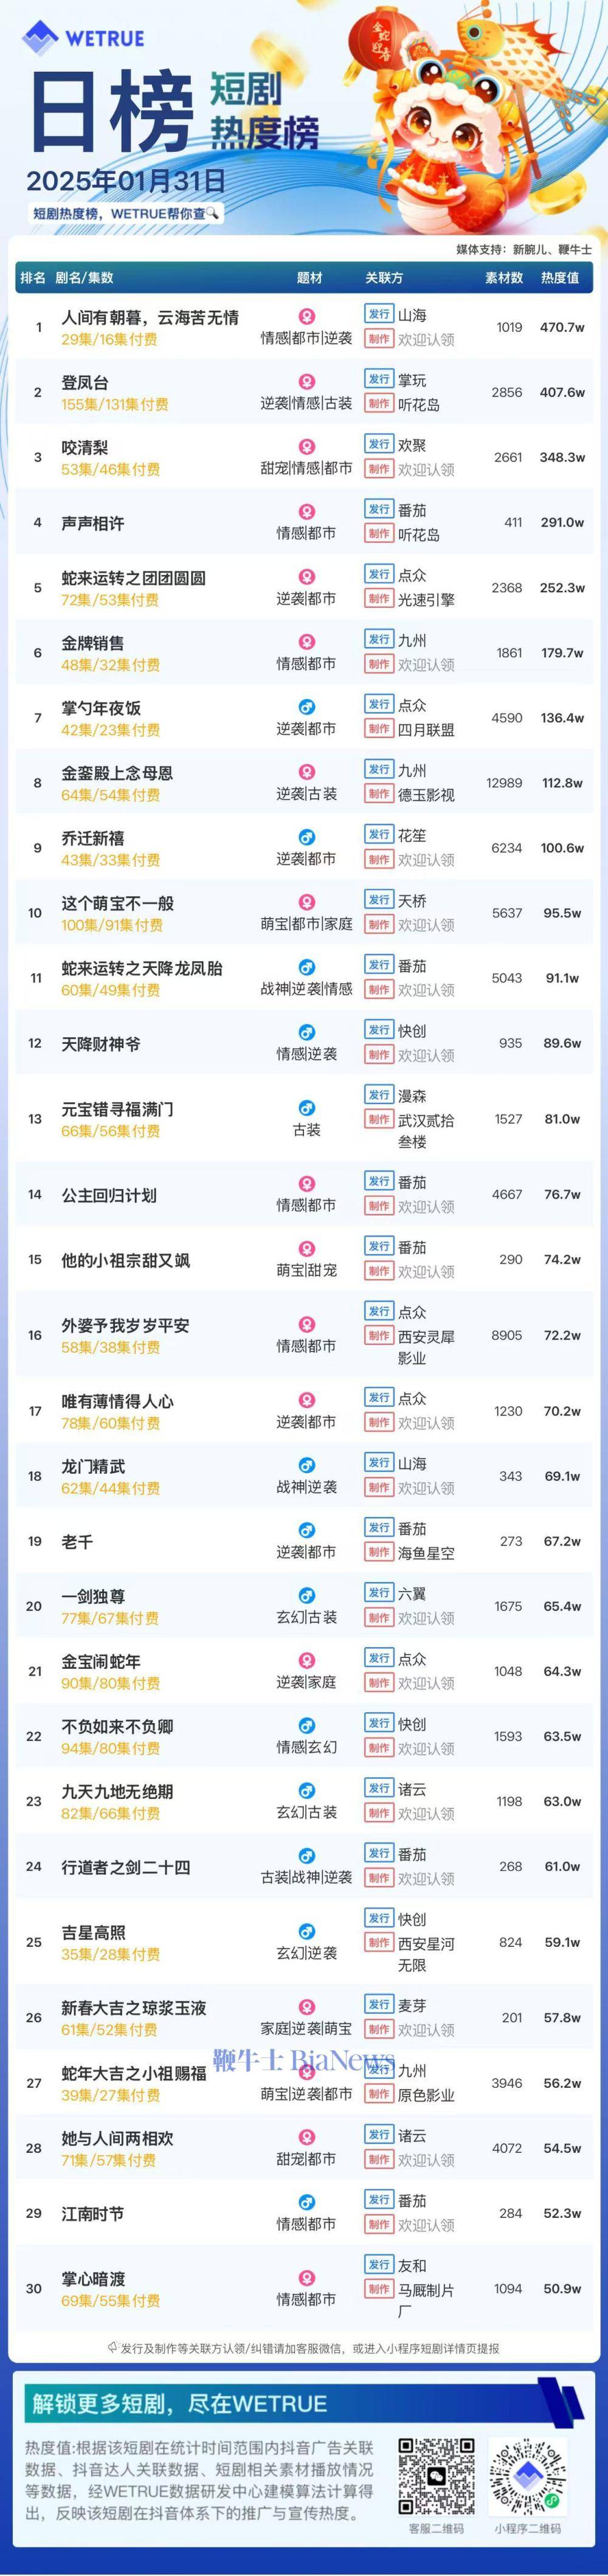This screenshot has height=2576, width=608.
Task: Click the female audience icon for 登凤台
Action: point(307,382)
